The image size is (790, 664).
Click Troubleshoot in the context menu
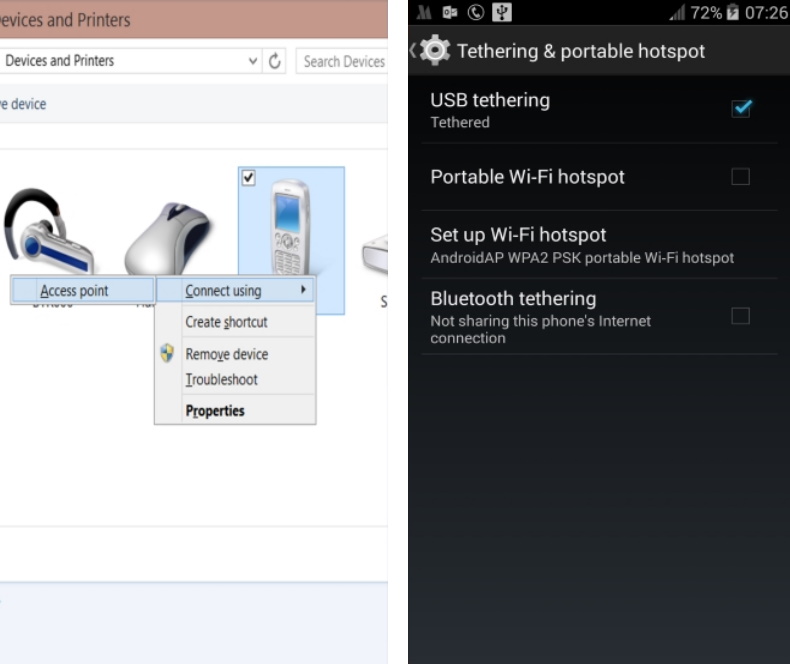pyautogui.click(x=221, y=380)
